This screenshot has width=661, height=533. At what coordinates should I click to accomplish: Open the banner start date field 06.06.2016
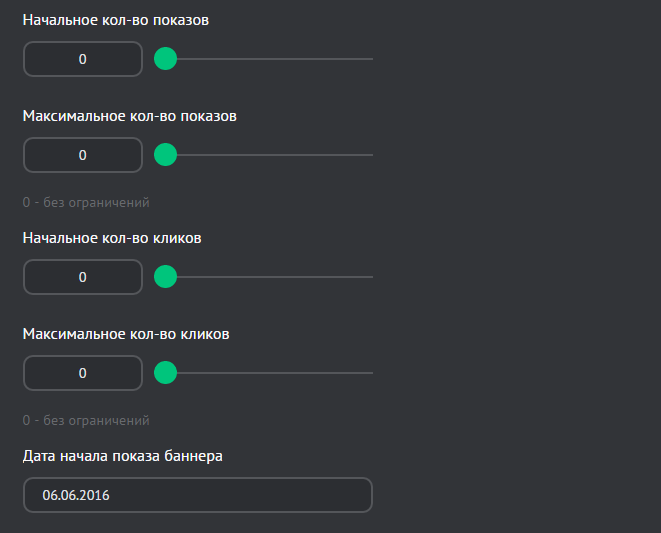pos(197,495)
